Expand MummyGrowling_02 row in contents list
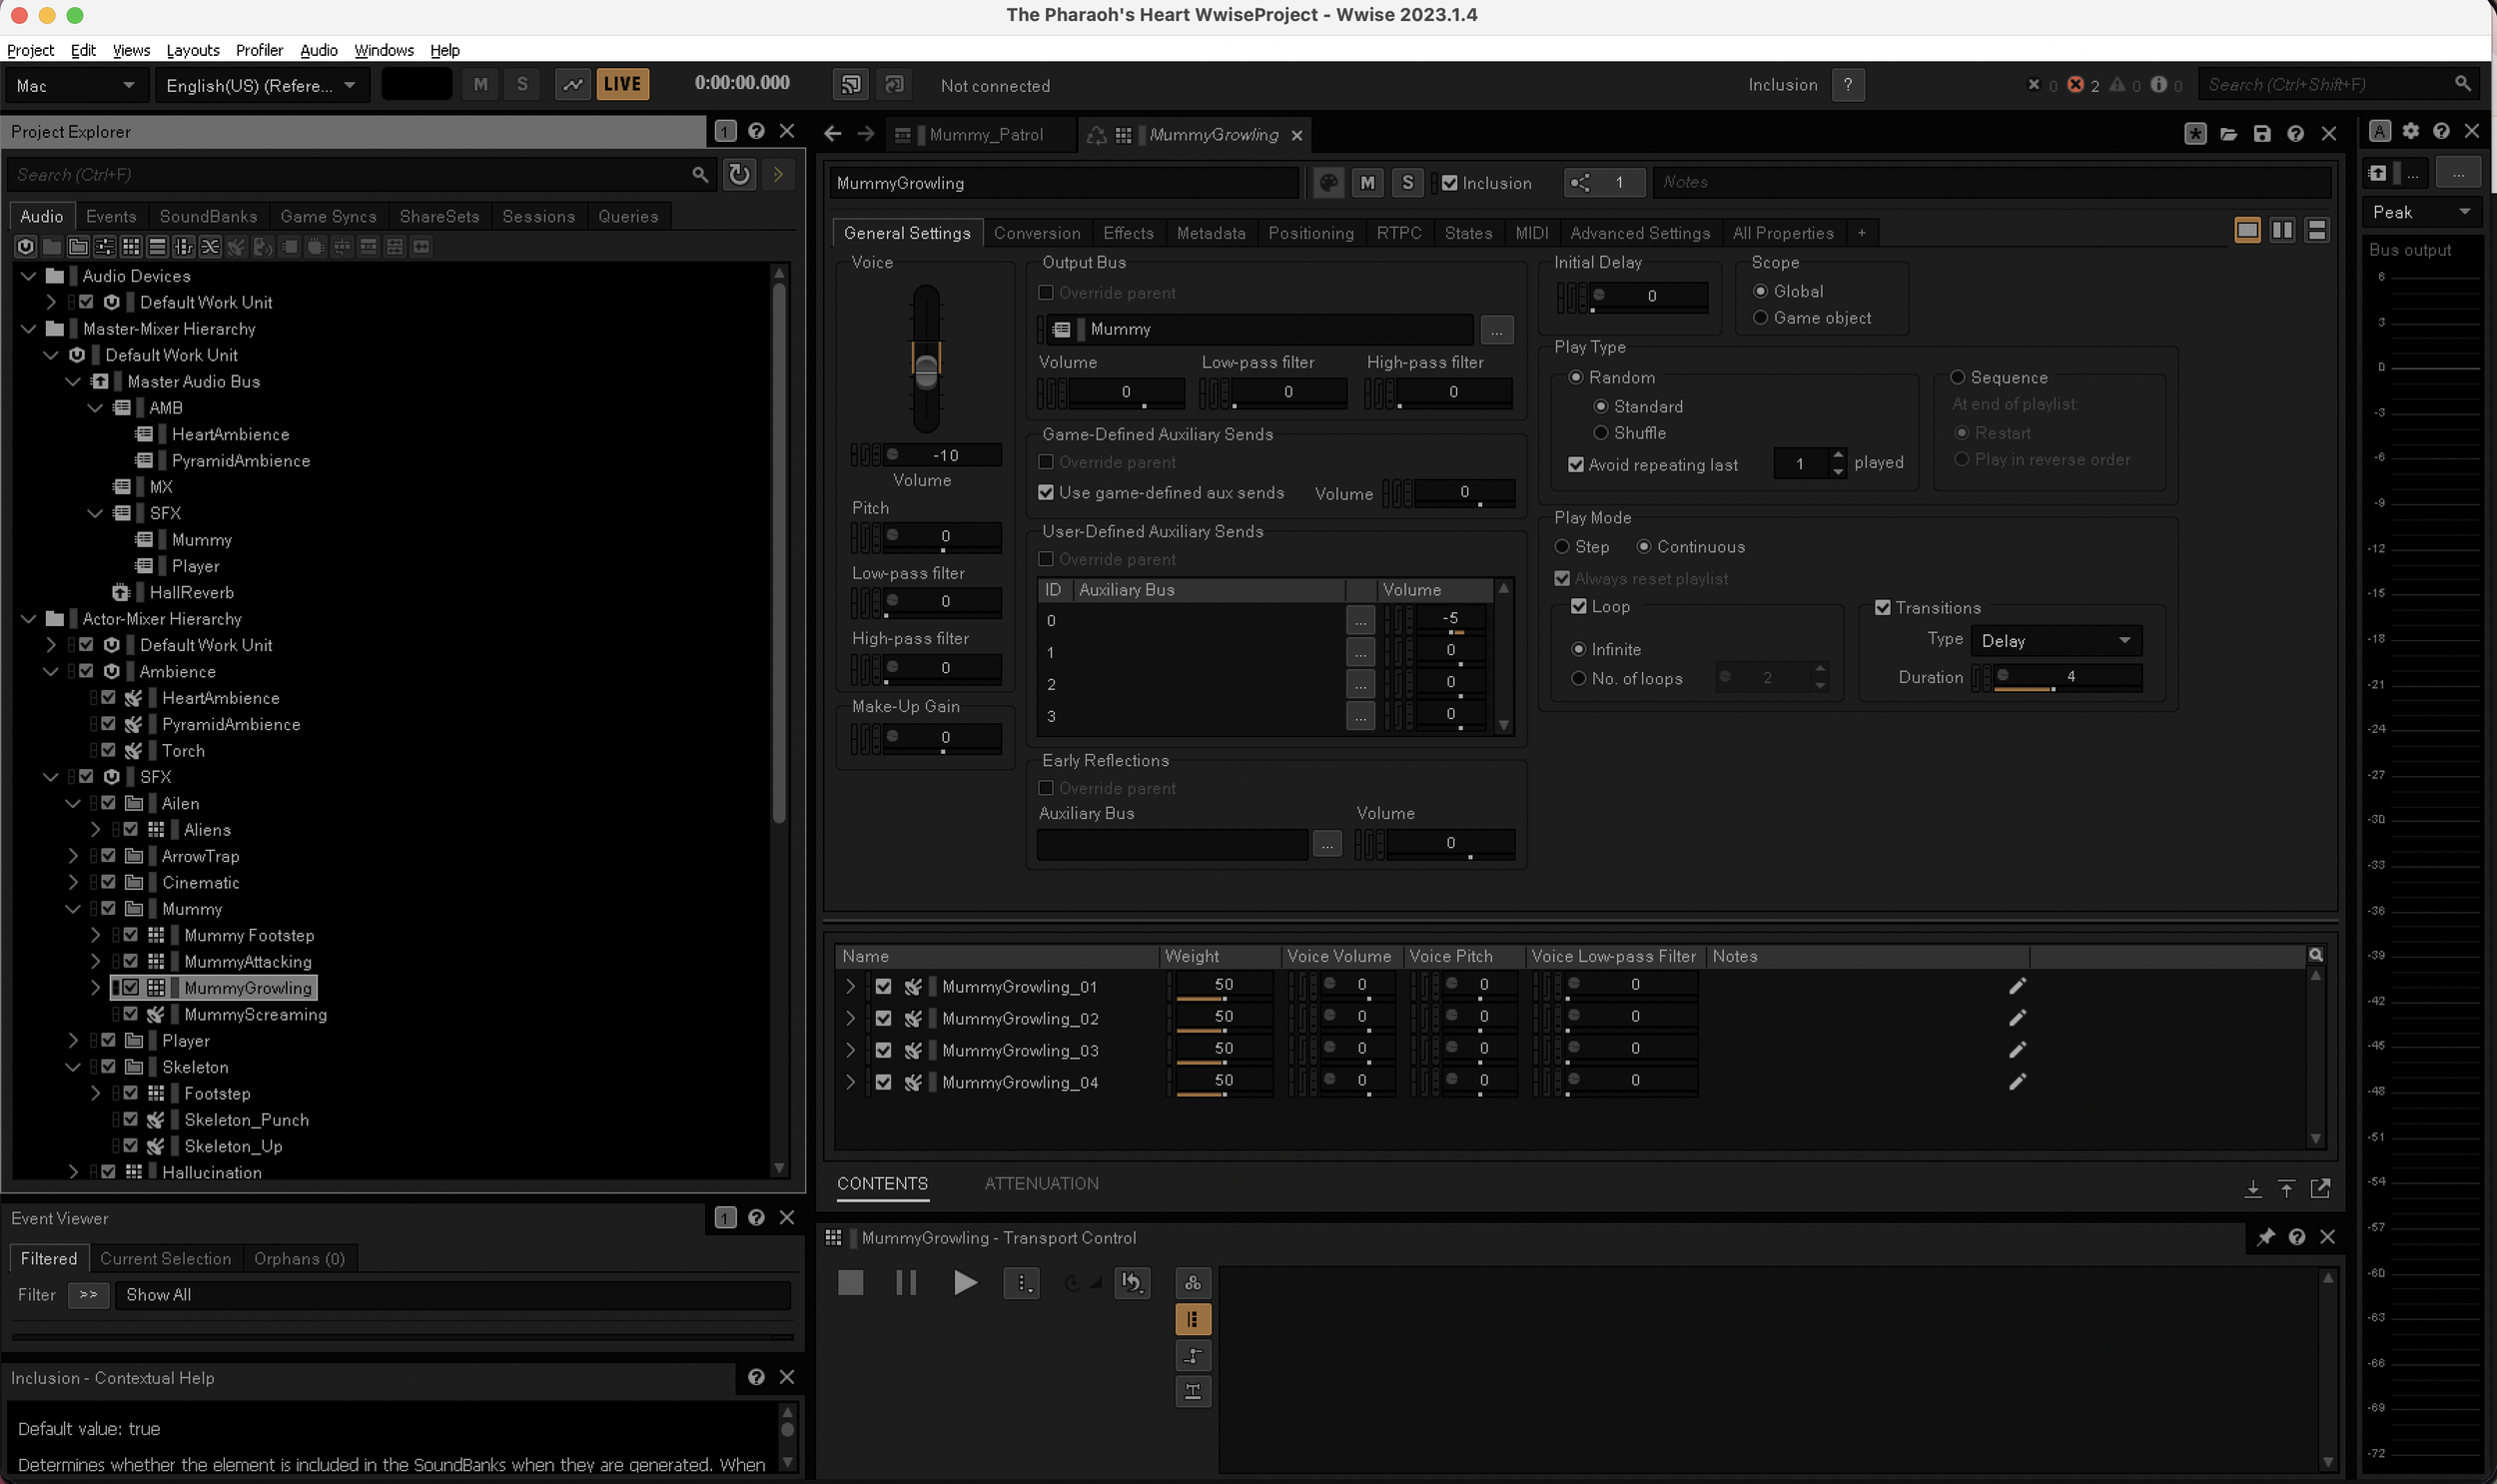 (850, 1019)
